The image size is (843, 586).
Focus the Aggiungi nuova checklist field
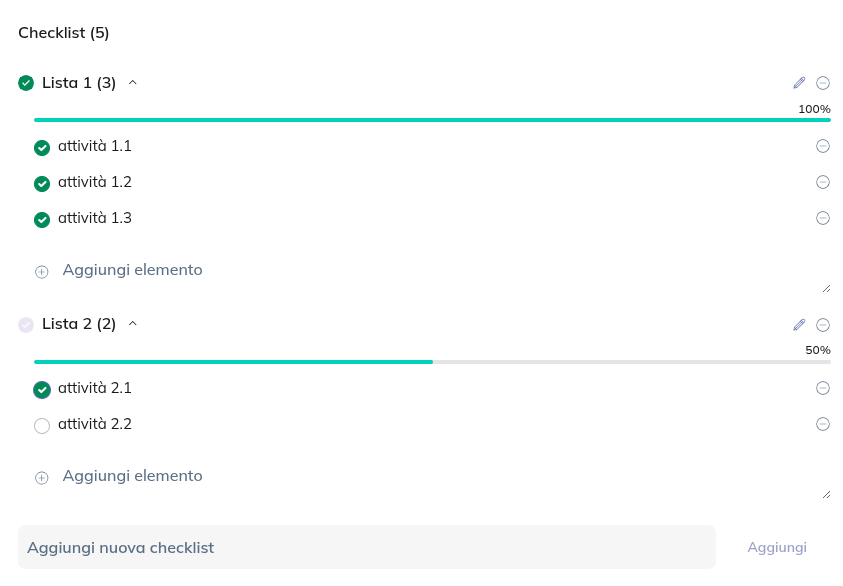click(366, 547)
